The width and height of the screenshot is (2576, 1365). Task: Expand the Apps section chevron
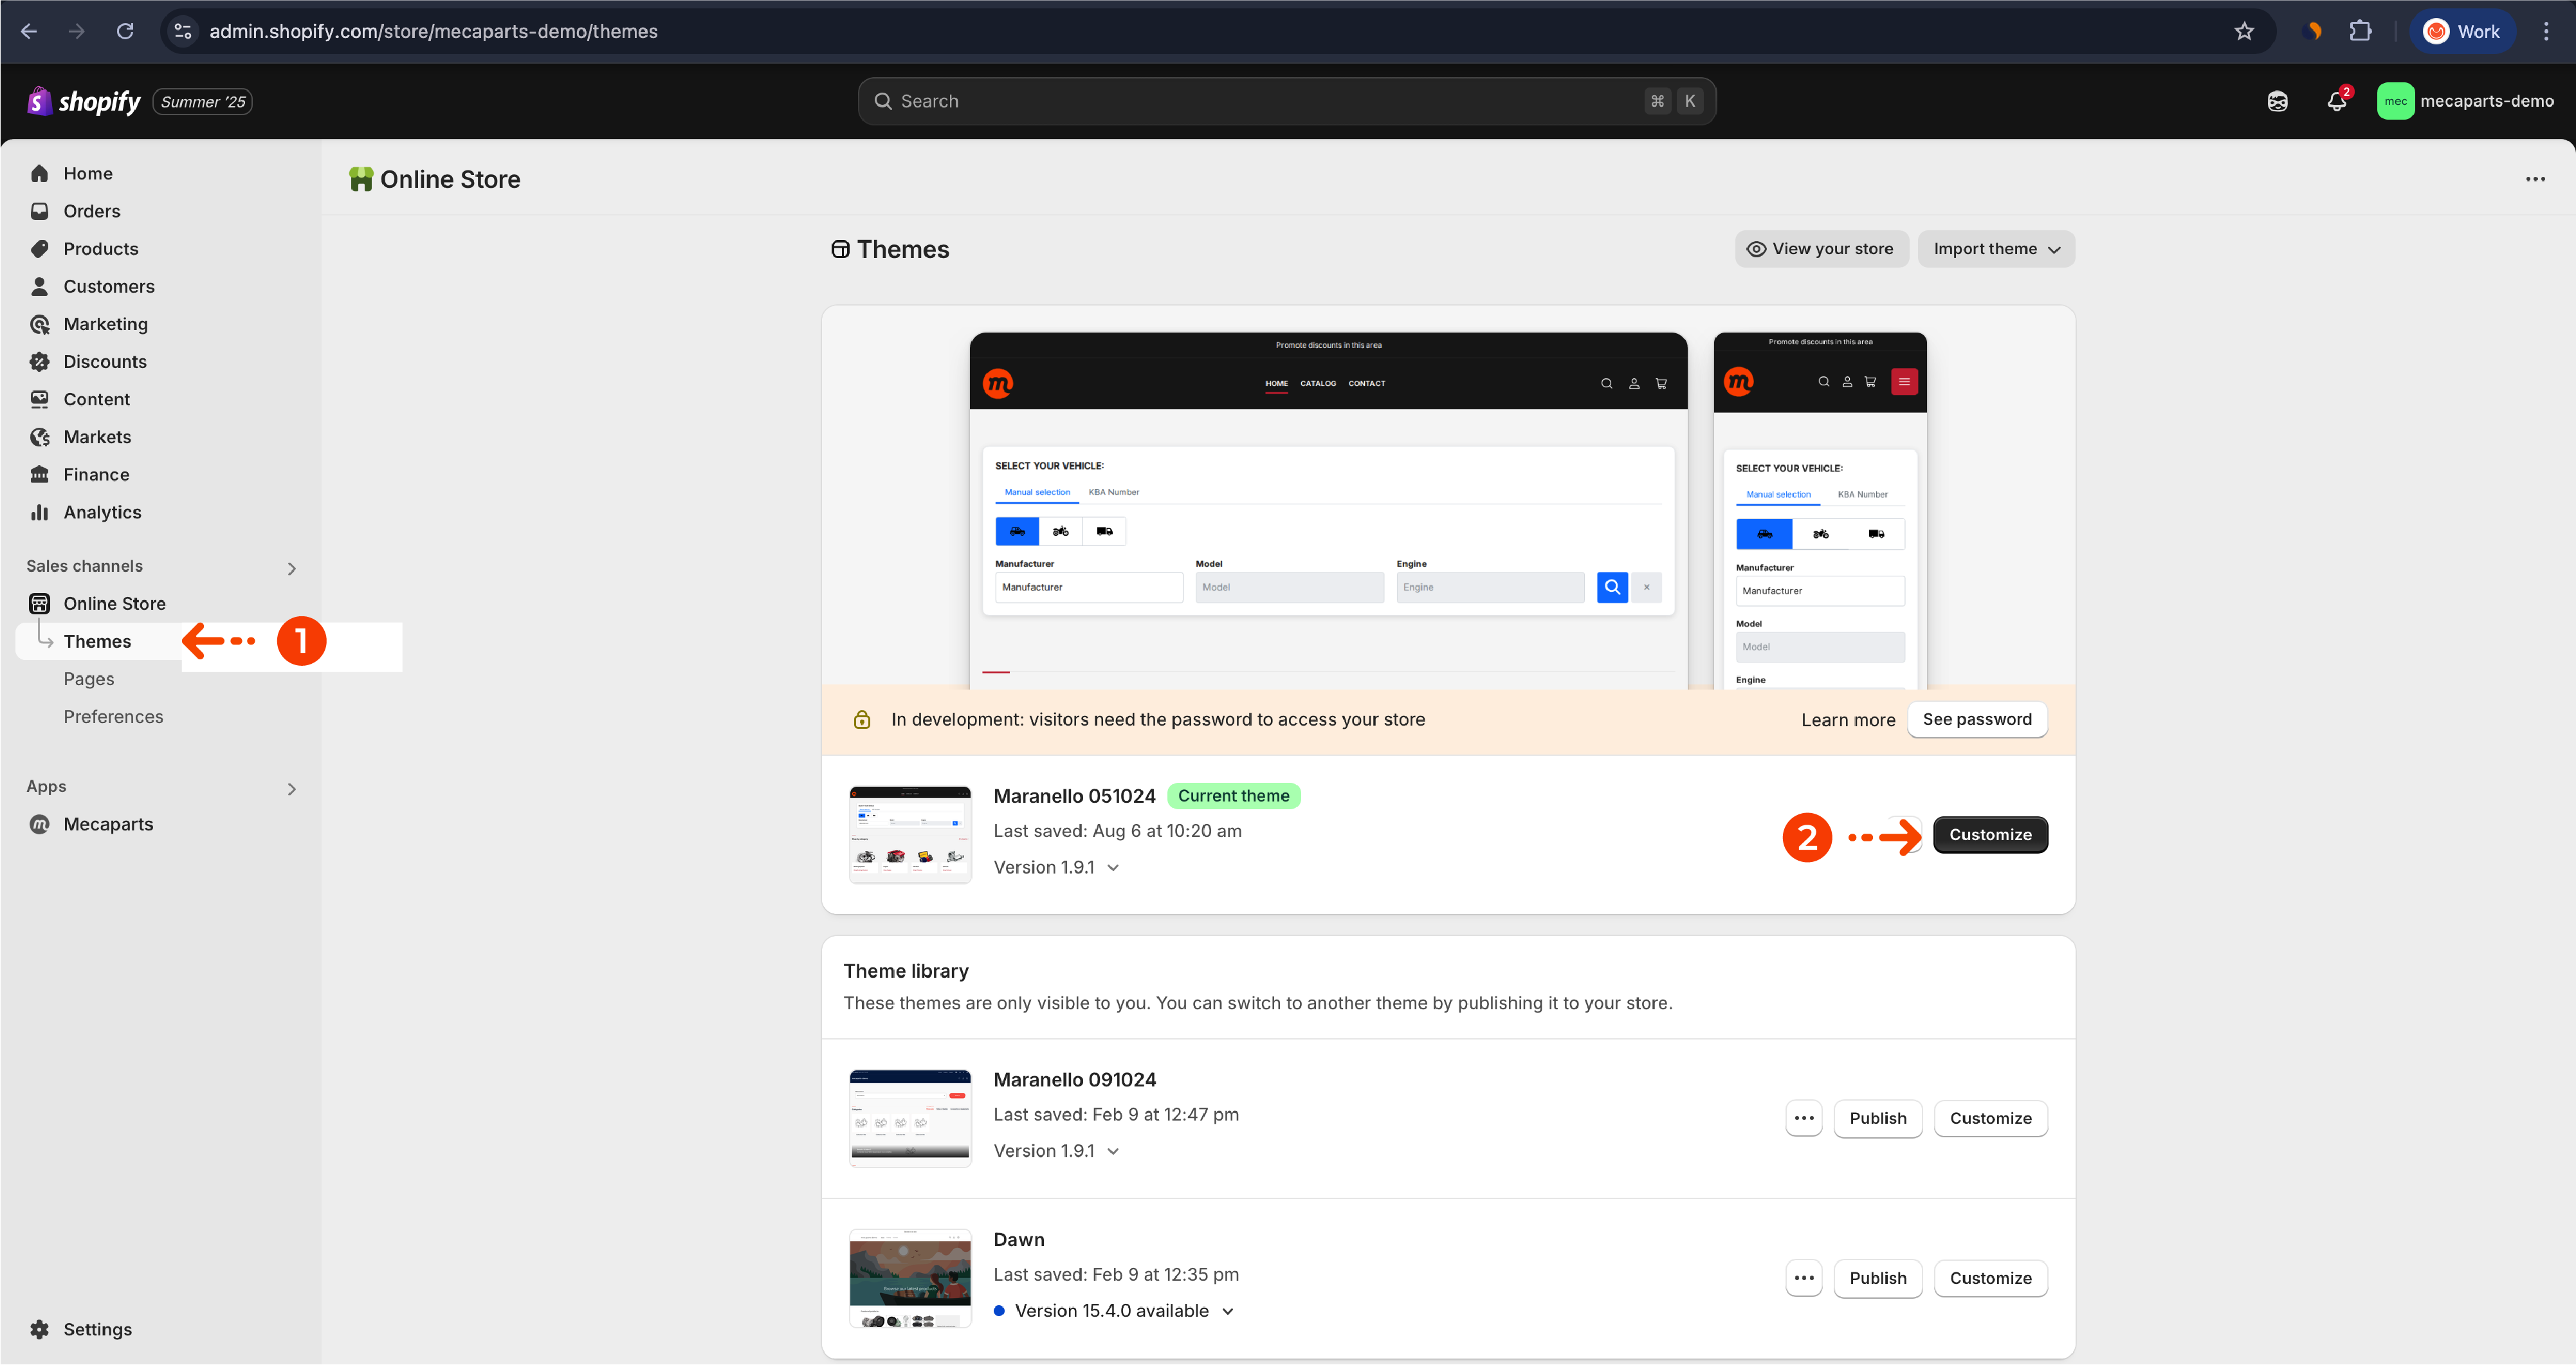(x=291, y=789)
